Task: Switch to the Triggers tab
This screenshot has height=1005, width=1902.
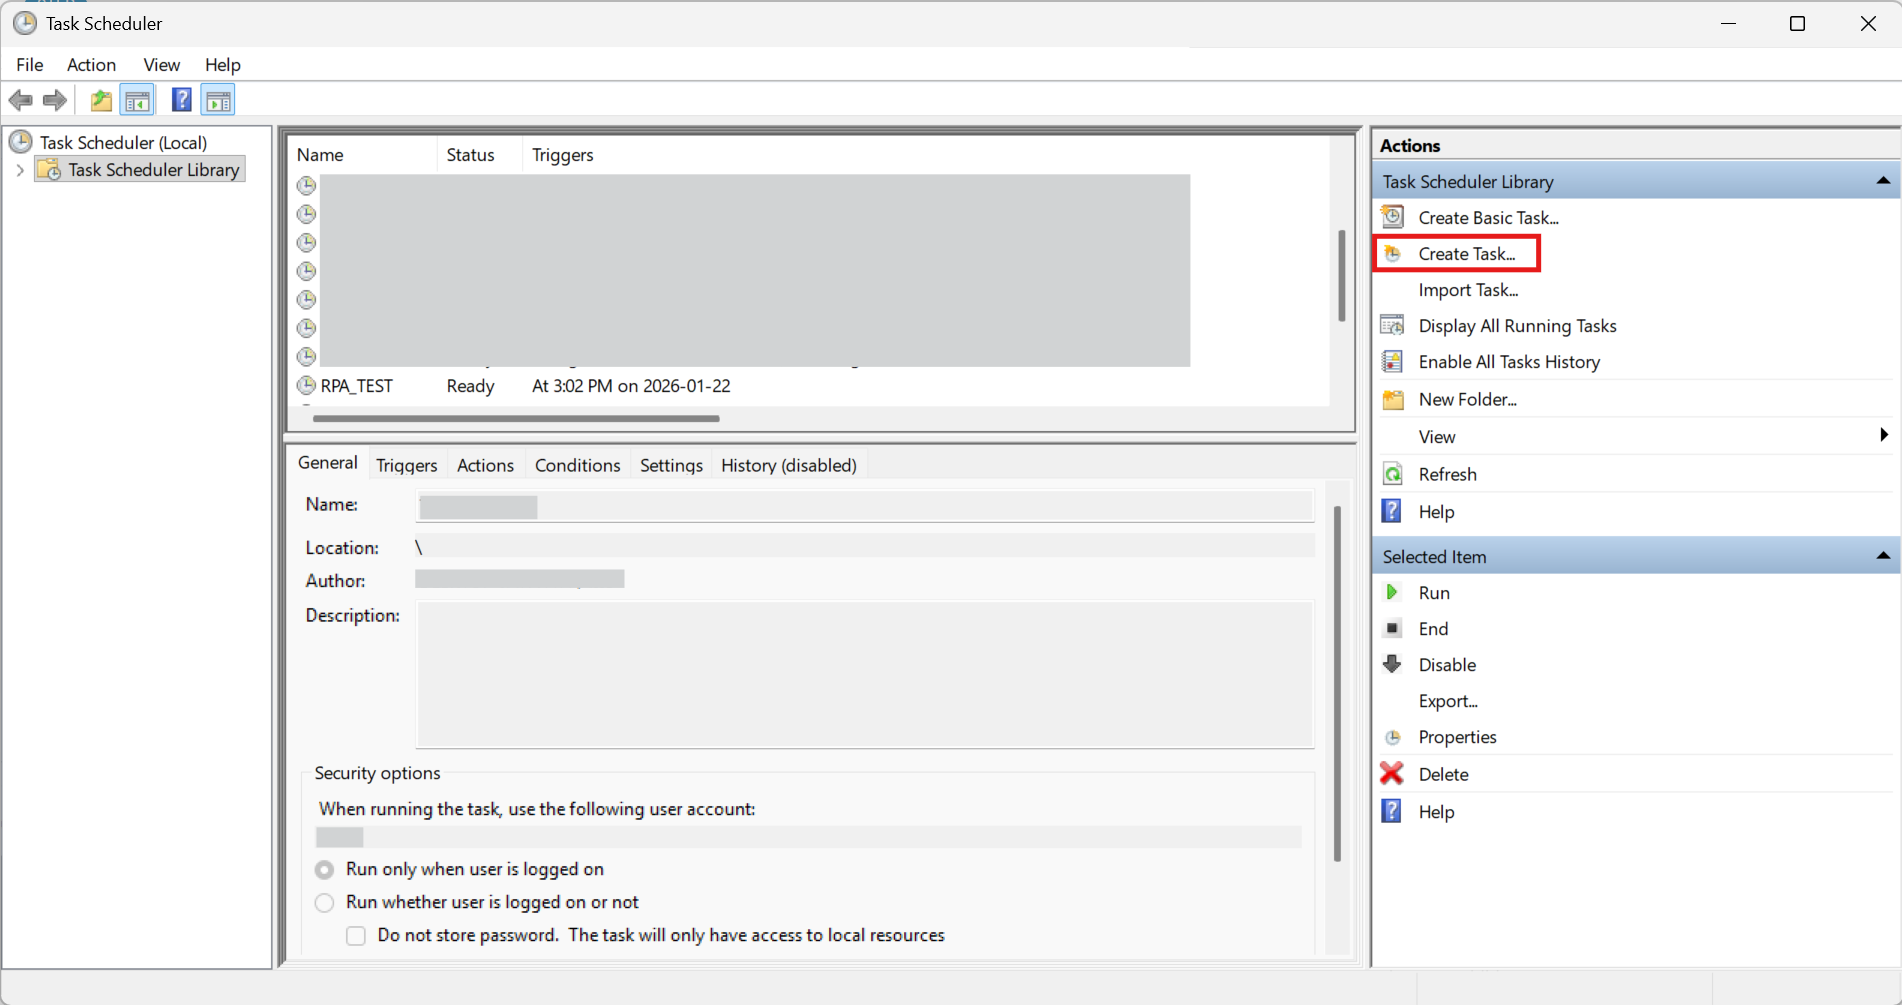Action: [x=407, y=465]
